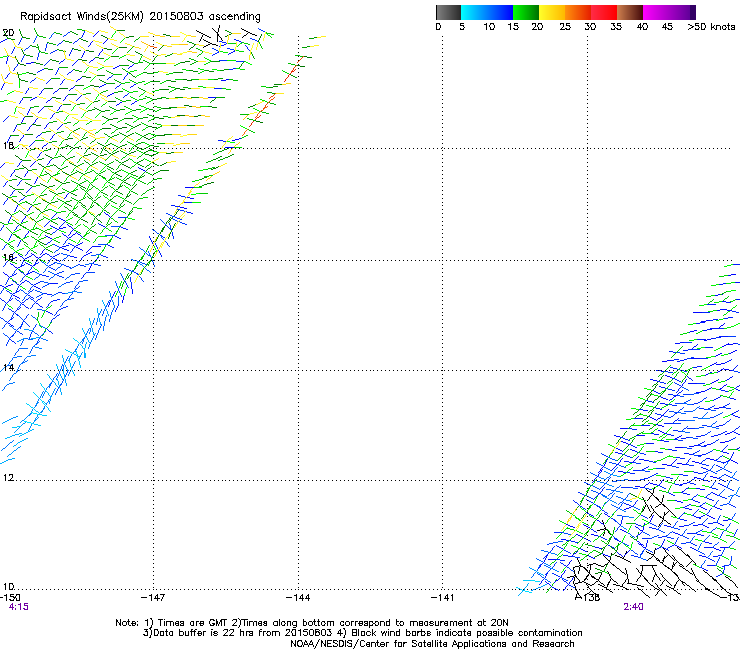Screen dimensions: 740x650
Task: Click the longitude label '-138'
Action: (x=588, y=598)
